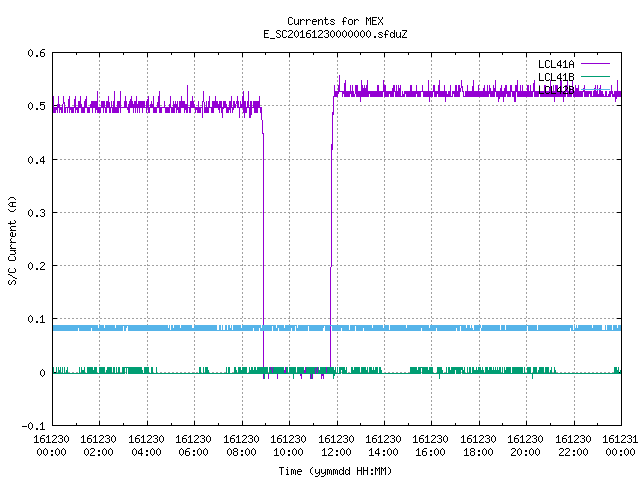
Task: Click the purple LCL41A legend line sample
Action: click(595, 64)
